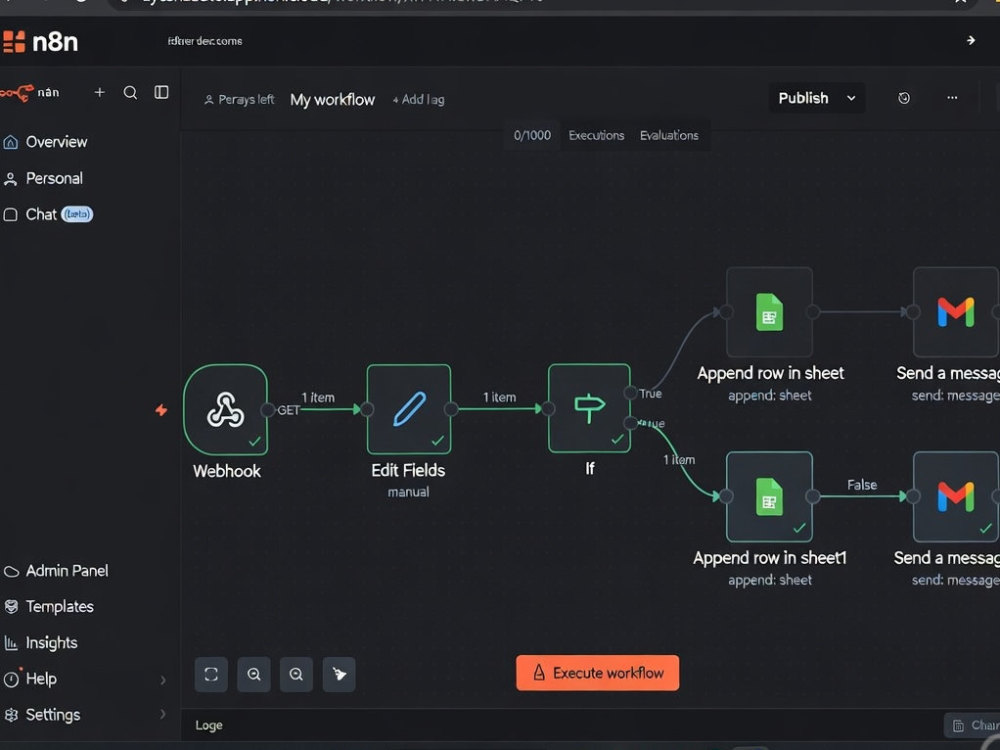Click the second zoom magnifier button

click(297, 674)
